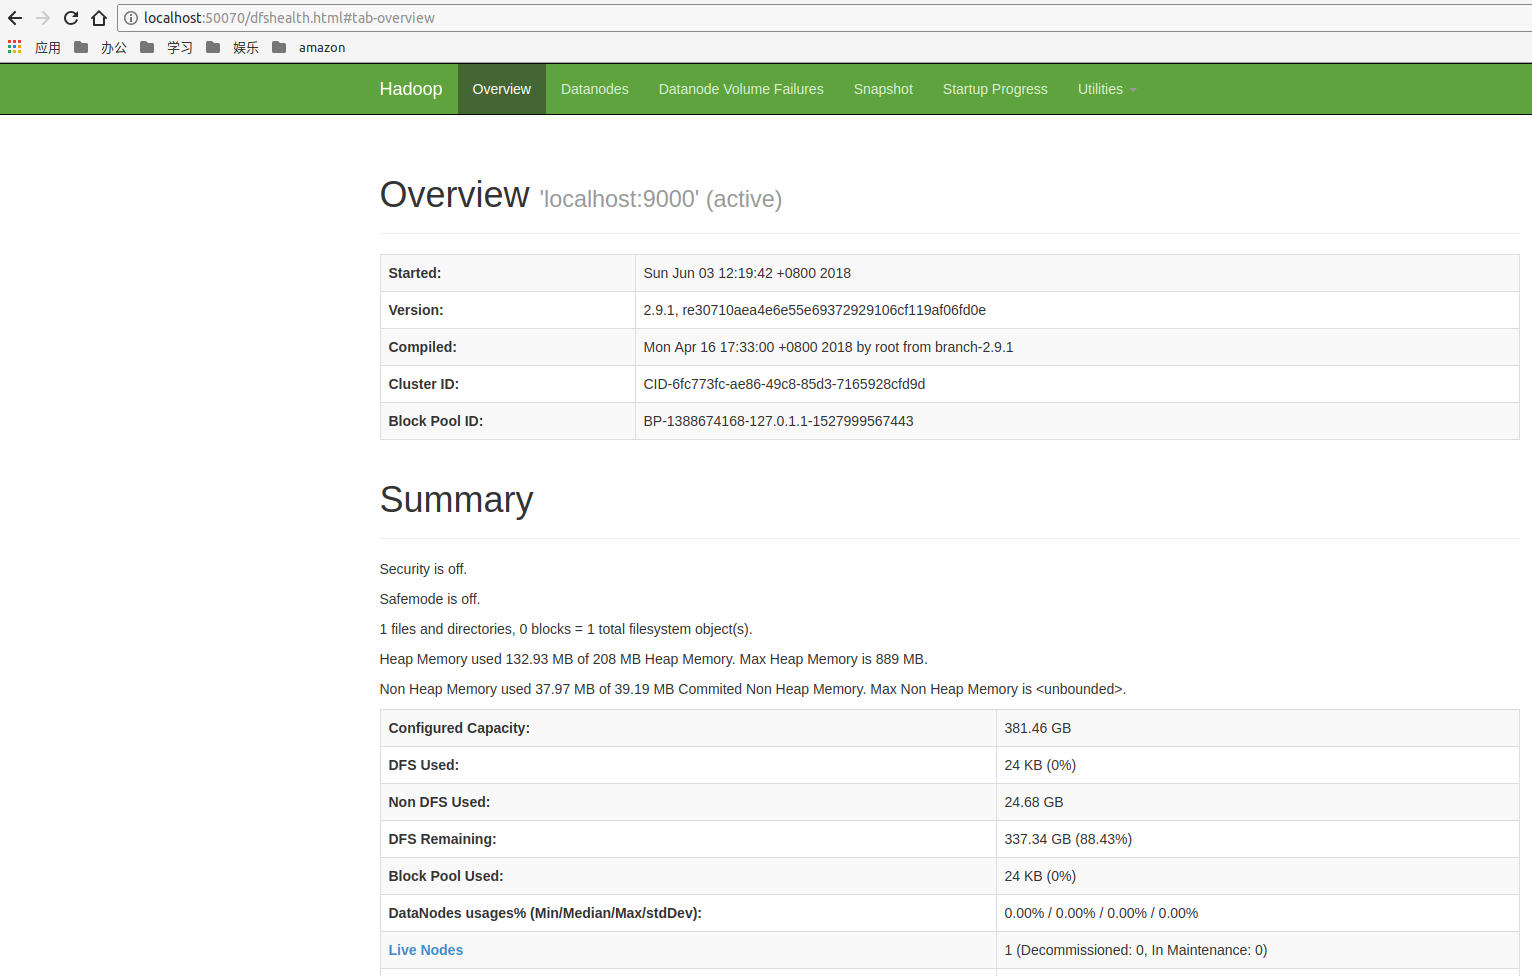
Task: Click the 'DataNodes usages% (Min/Median/Max/stdDev):' label
Action: click(x=546, y=913)
